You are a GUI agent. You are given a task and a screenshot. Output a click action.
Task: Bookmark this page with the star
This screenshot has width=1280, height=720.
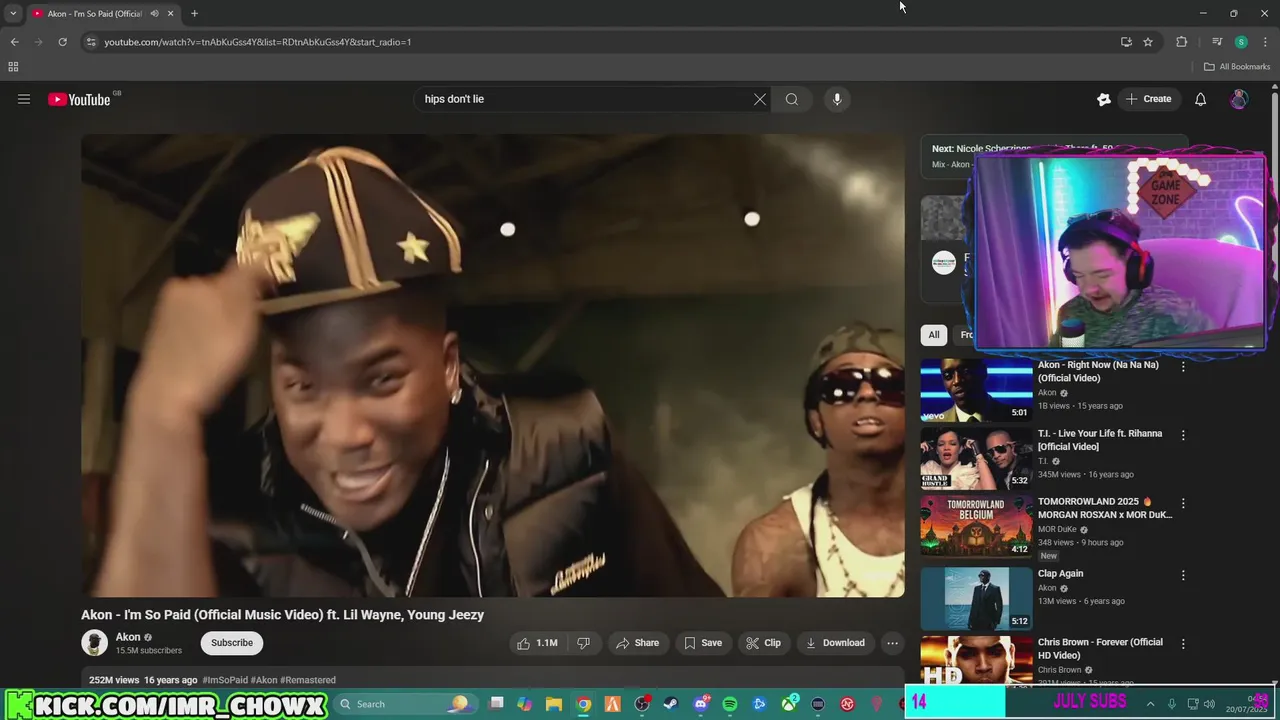point(1148,42)
